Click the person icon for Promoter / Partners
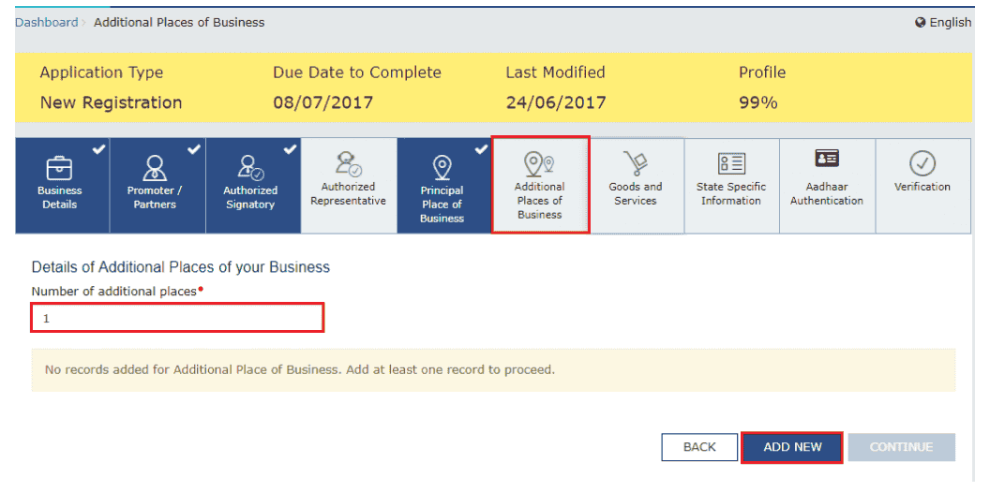 (155, 169)
